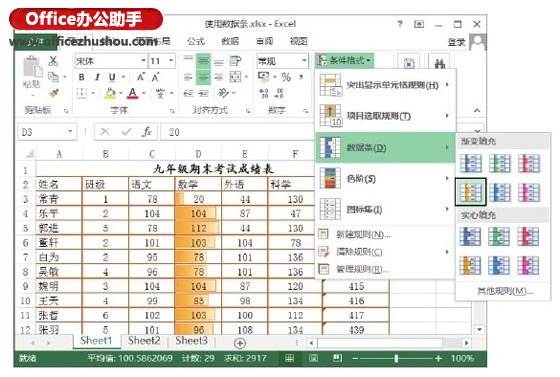Image resolution: width=560 pixels, height=377 pixels.
Task: Click the fill color bucket icon
Action: coord(110,93)
